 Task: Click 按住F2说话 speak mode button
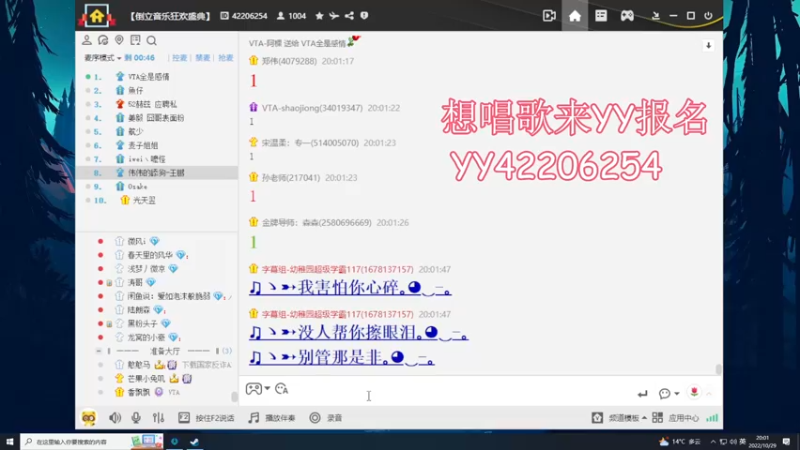(206, 418)
